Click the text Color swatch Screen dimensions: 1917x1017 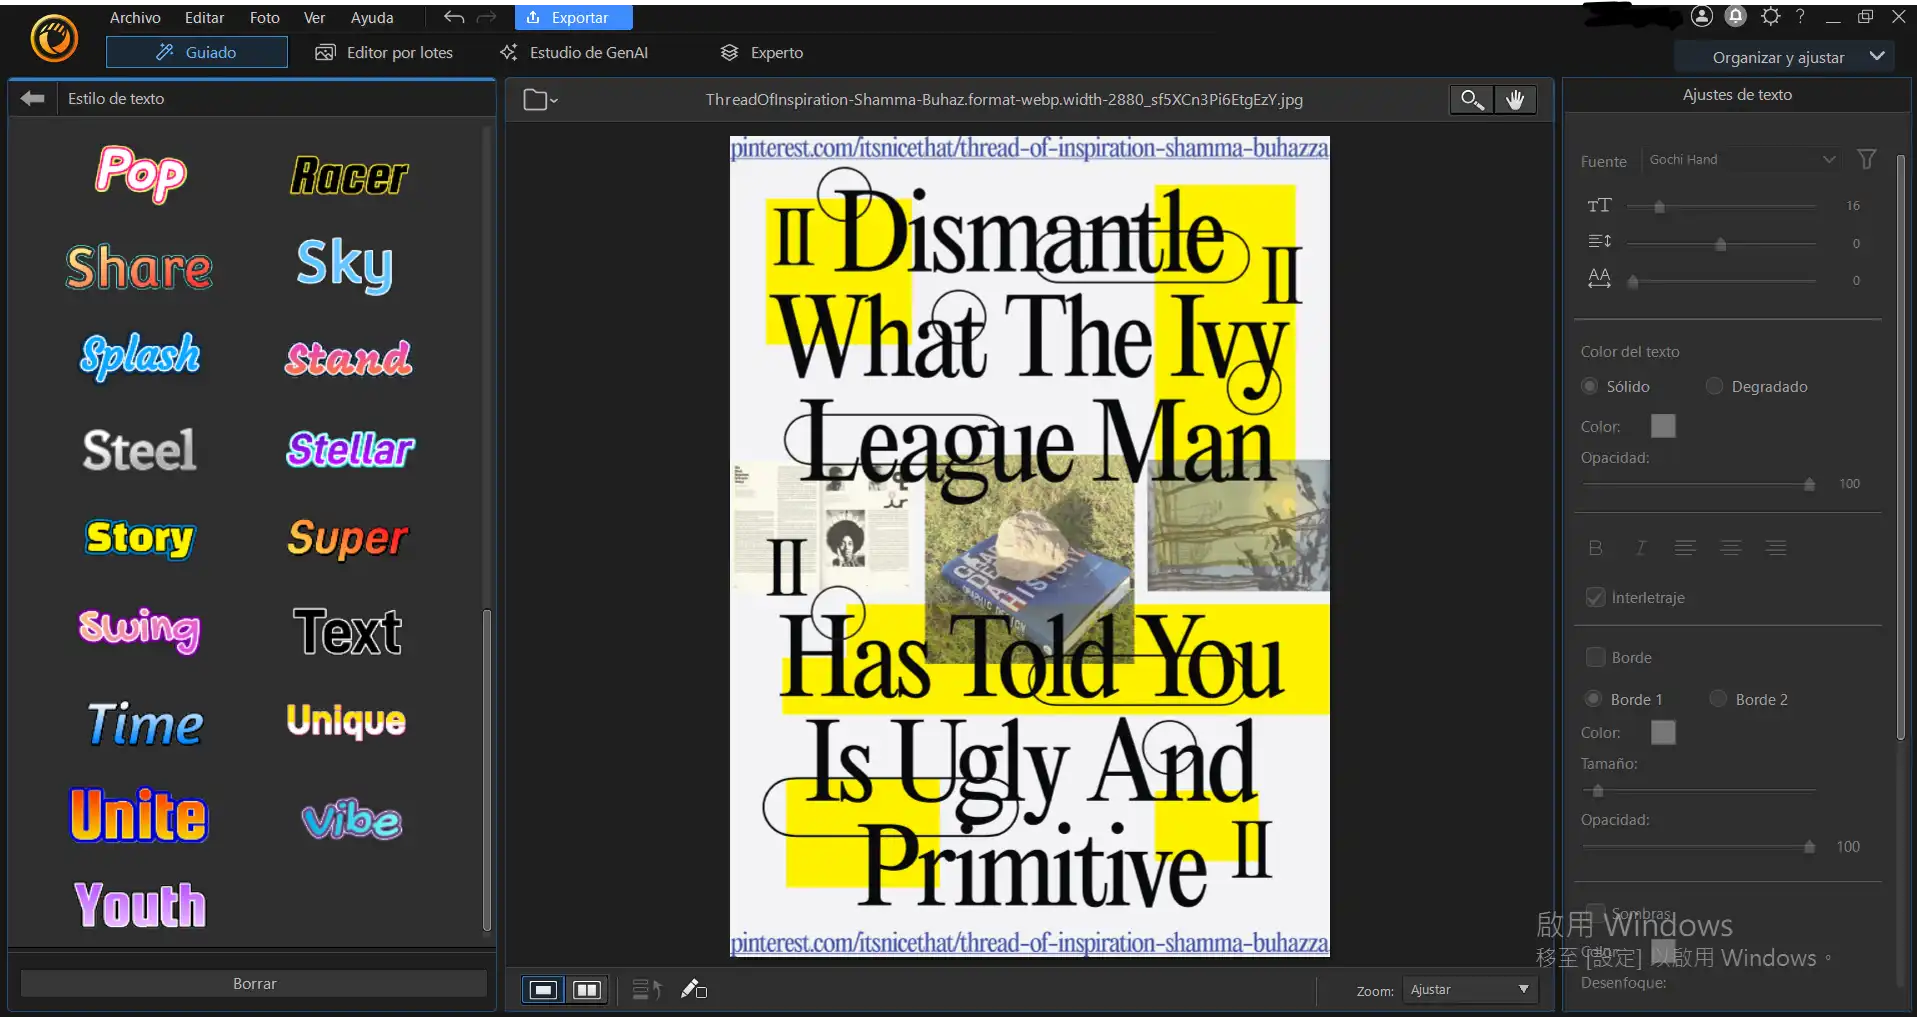pyautogui.click(x=1663, y=426)
